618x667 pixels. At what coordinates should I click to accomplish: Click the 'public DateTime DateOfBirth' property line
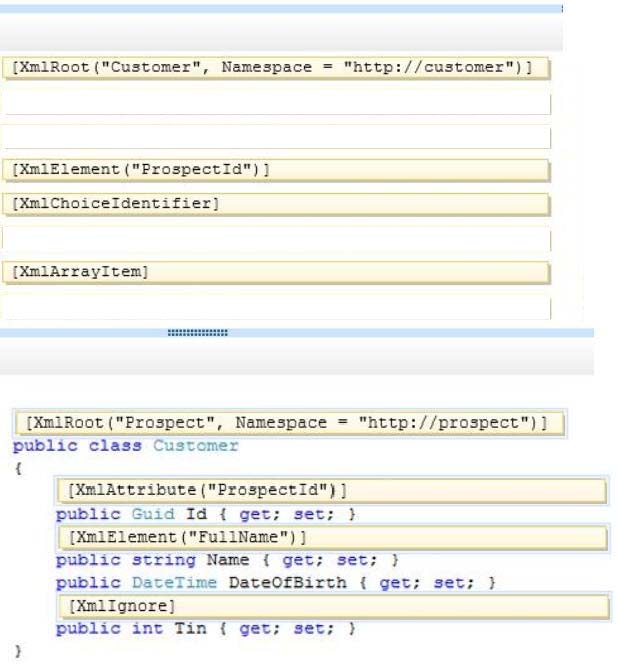pyautogui.click(x=276, y=583)
